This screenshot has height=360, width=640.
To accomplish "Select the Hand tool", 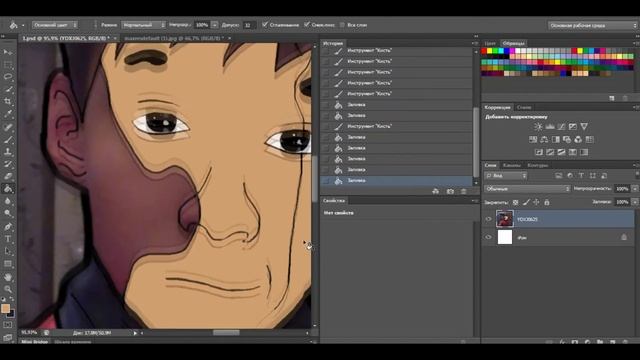I will coord(8,277).
